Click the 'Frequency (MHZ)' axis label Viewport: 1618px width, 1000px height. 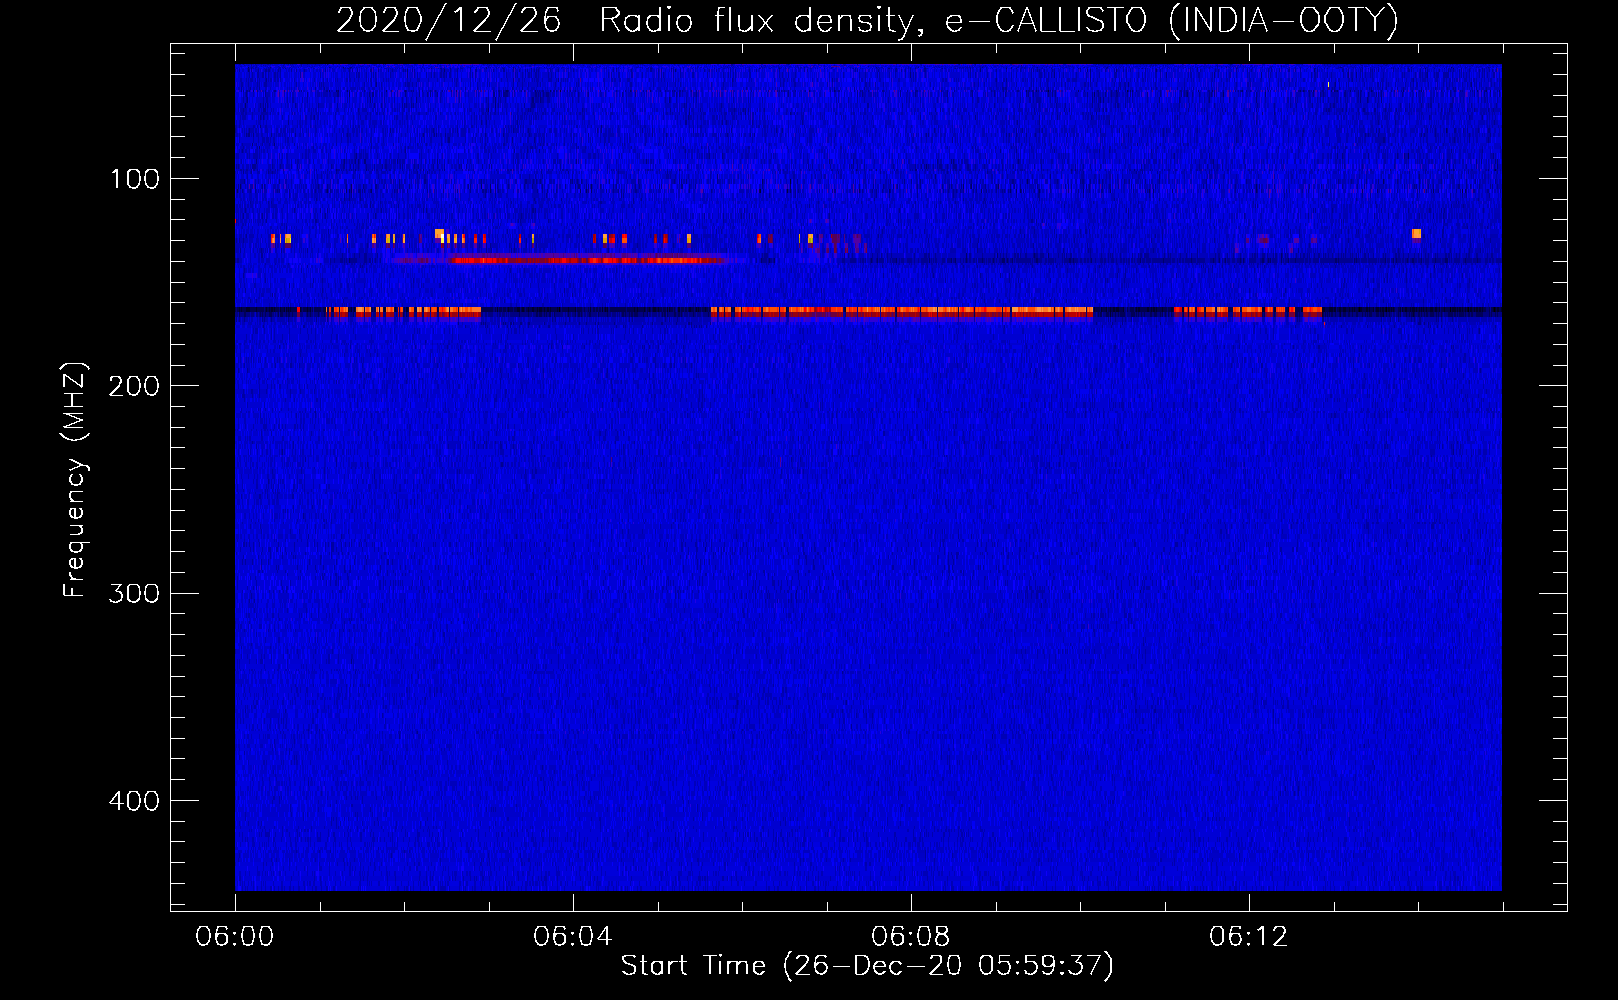tap(75, 479)
